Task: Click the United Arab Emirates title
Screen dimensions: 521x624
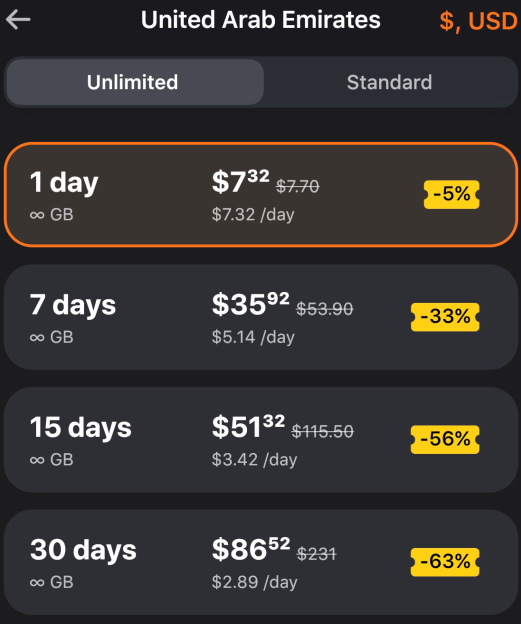Action: (261, 20)
